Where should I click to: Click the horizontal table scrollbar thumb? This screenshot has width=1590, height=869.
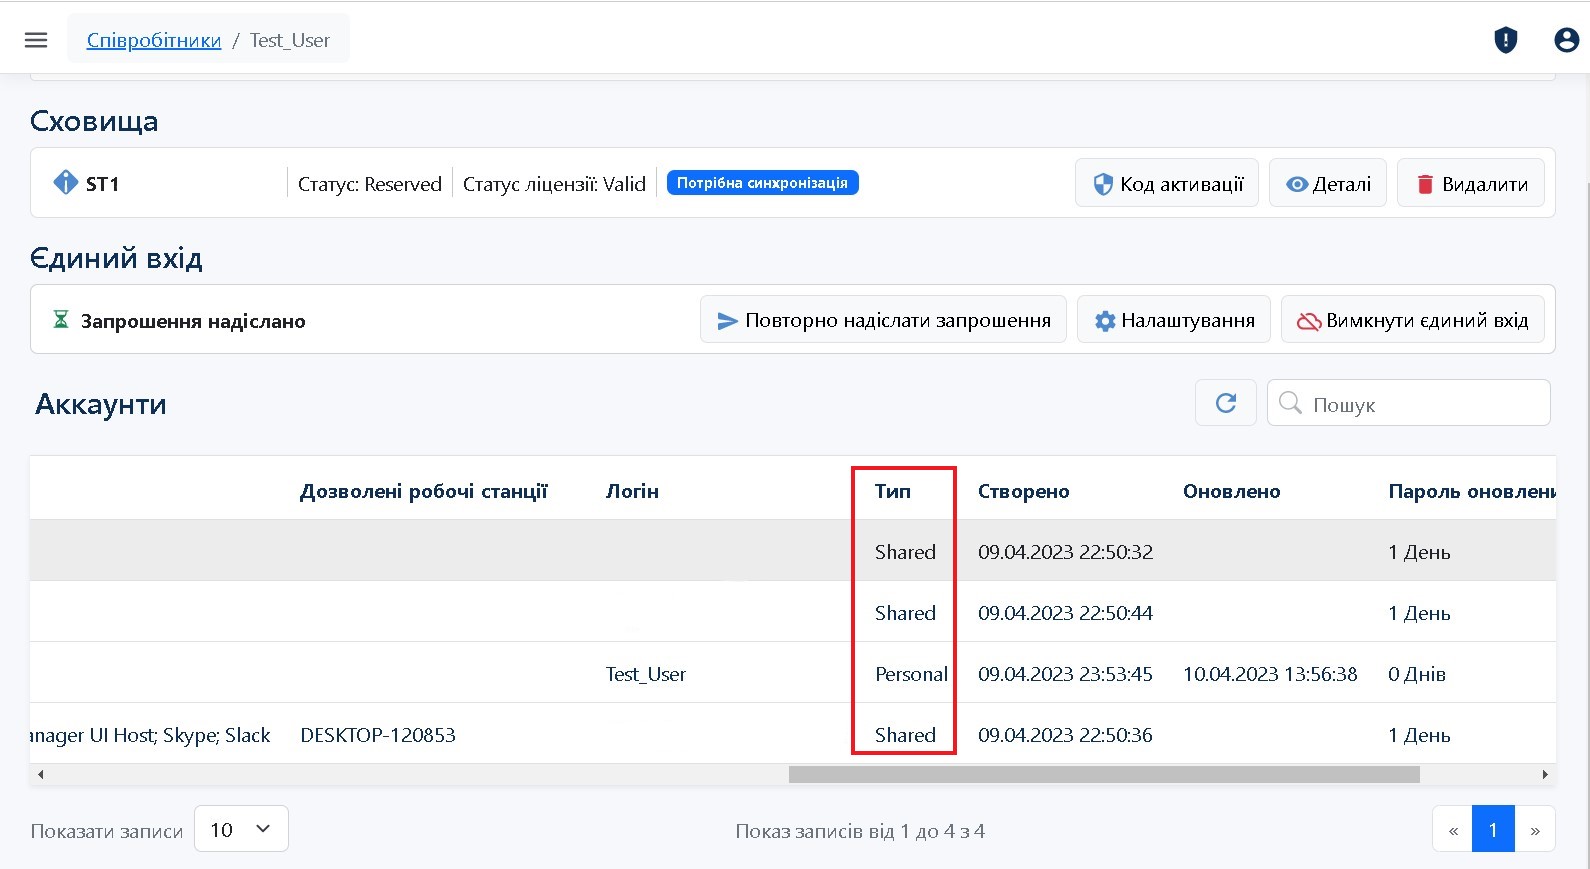[x=1103, y=774]
